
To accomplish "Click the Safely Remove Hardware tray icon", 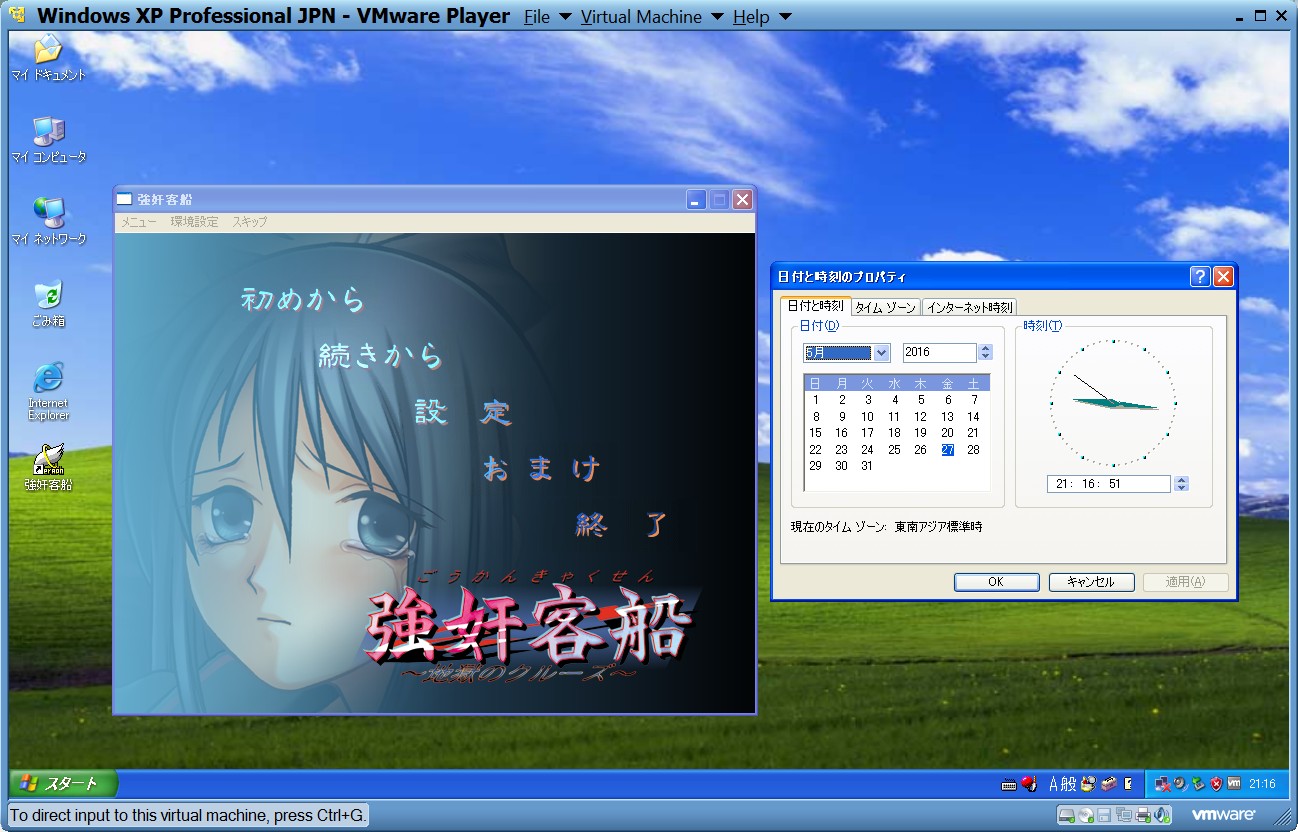I will click(x=1199, y=784).
